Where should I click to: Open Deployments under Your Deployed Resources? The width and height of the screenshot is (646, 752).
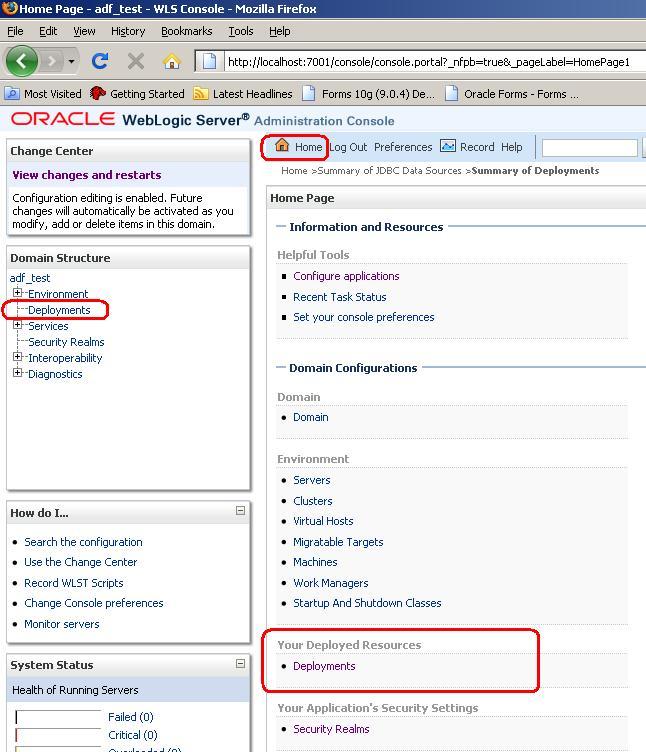click(324, 666)
